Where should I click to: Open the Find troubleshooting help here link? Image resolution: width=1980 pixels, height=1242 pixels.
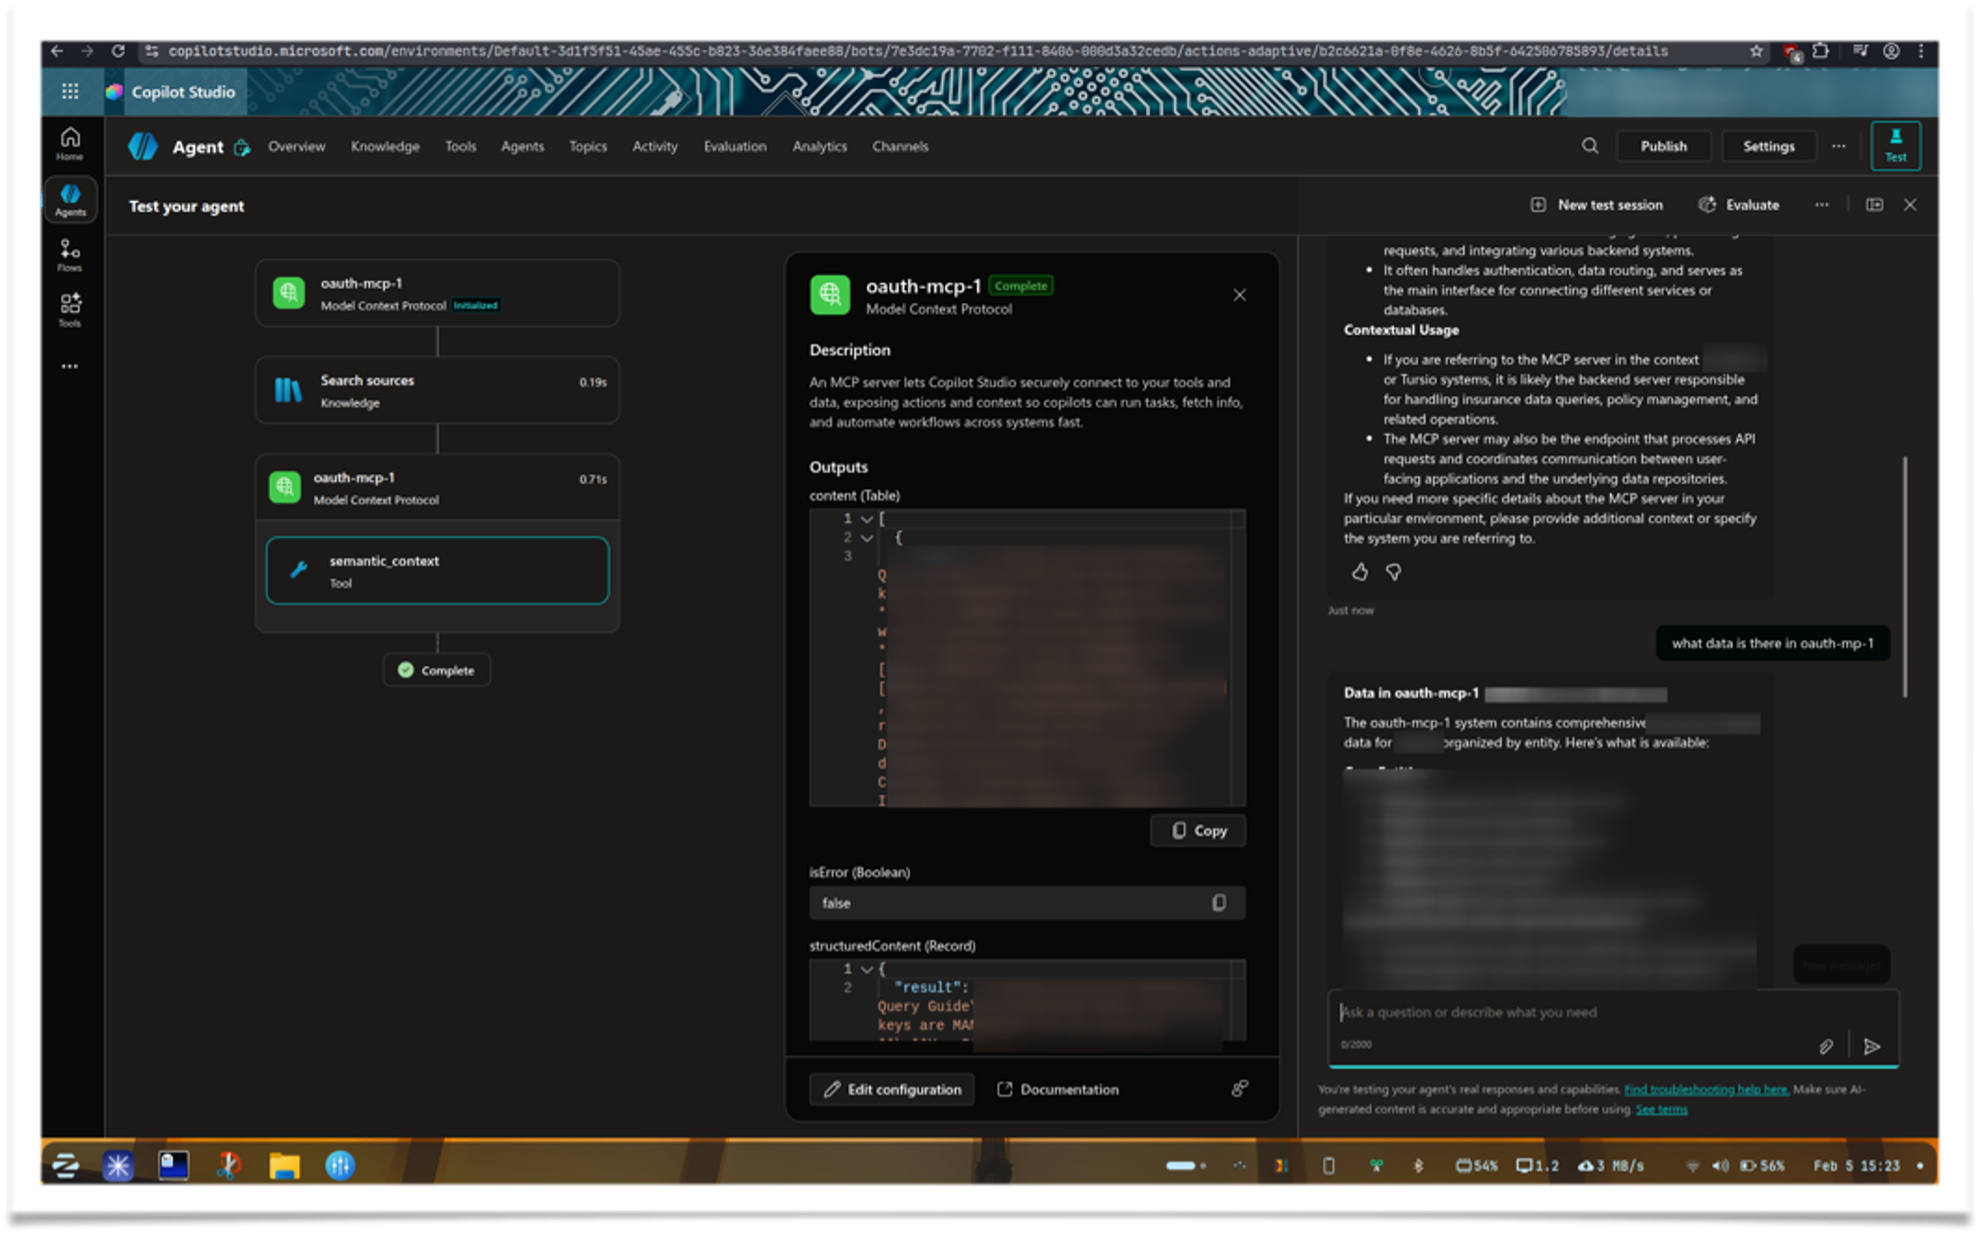[x=1708, y=1089]
